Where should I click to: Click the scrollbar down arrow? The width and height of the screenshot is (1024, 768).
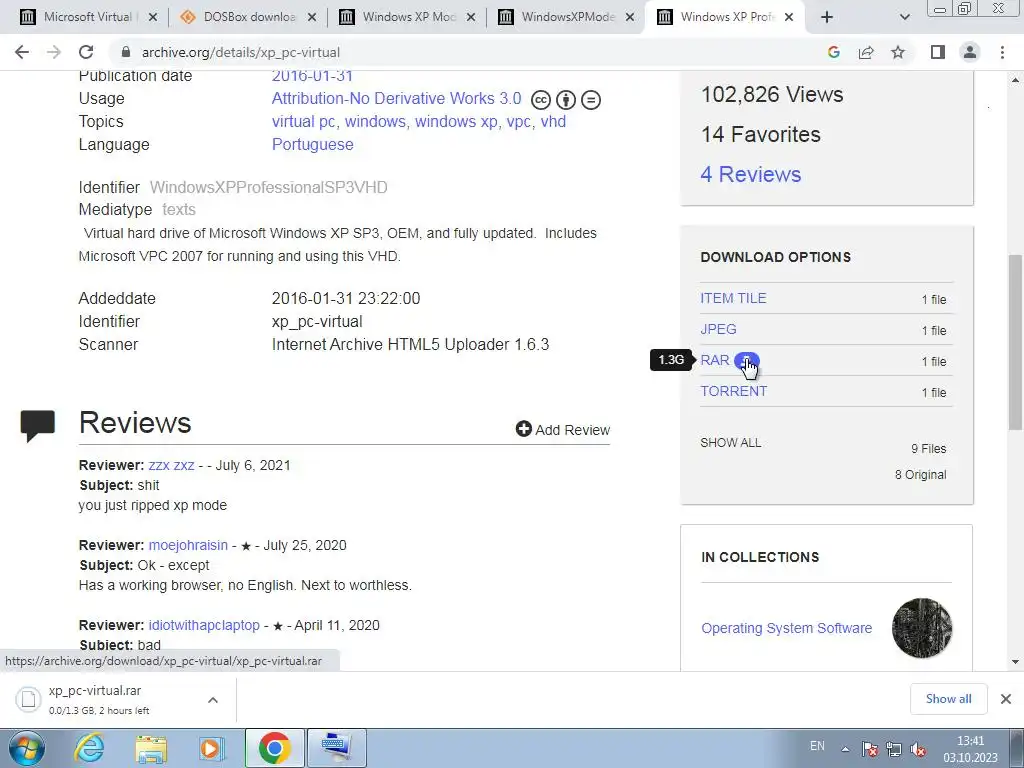(x=1015, y=662)
